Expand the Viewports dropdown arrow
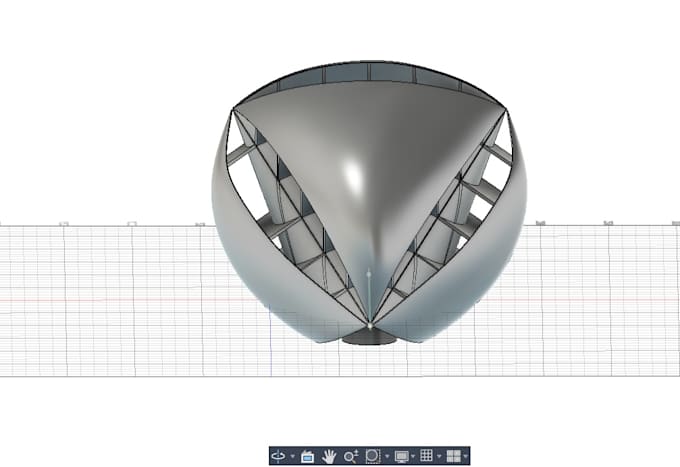Screen dimensions: 680x467 tap(466, 456)
